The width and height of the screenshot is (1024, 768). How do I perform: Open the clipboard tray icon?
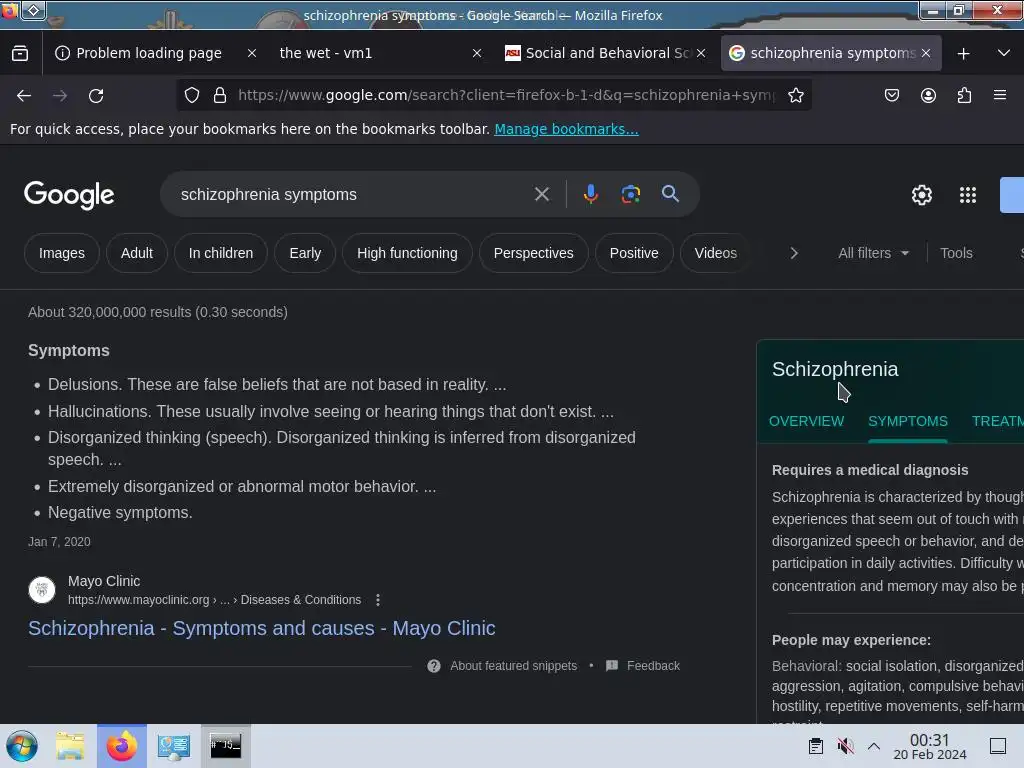point(816,746)
